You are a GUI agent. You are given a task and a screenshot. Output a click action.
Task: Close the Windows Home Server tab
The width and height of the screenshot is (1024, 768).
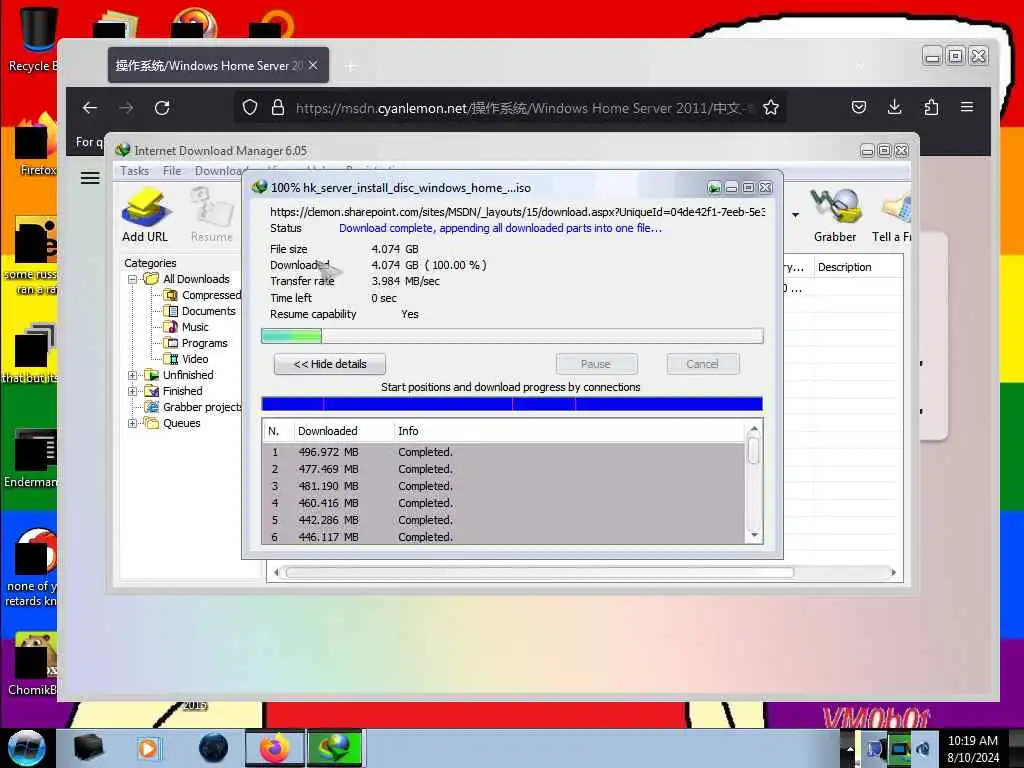click(313, 65)
